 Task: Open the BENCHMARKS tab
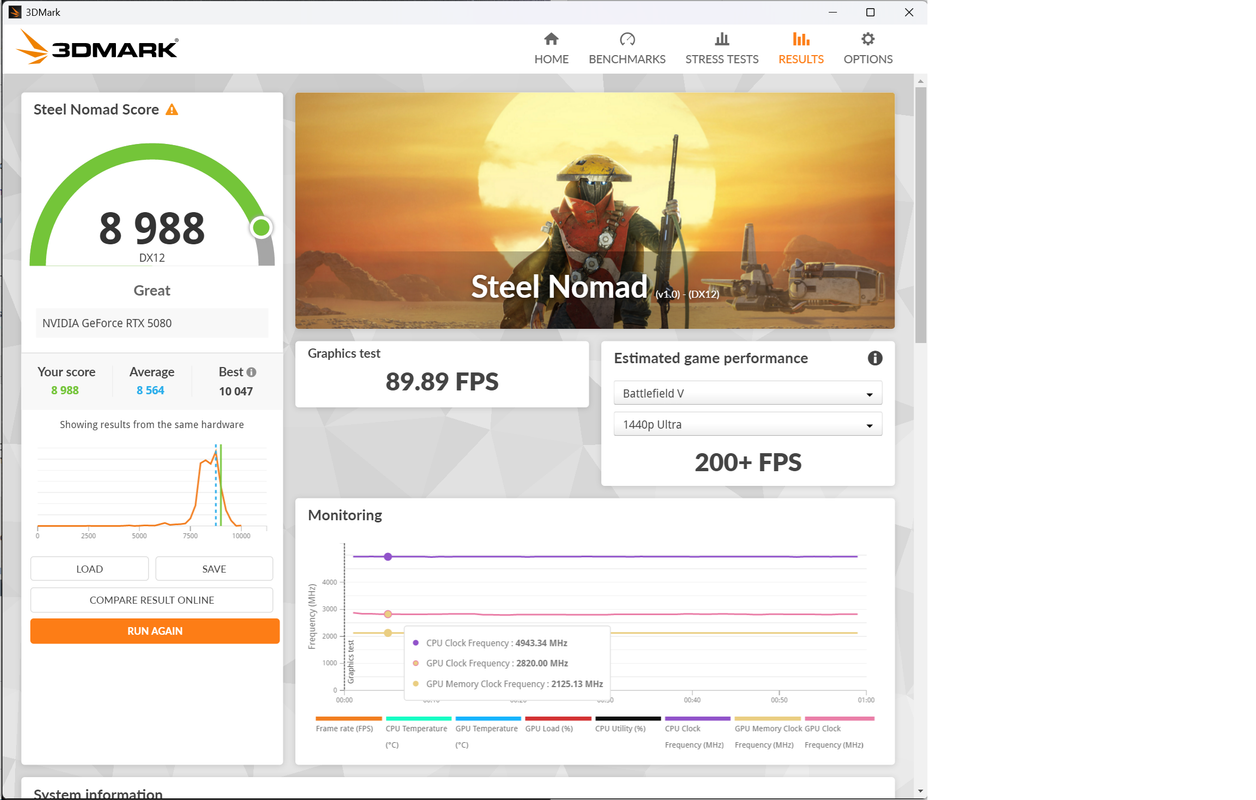point(627,48)
